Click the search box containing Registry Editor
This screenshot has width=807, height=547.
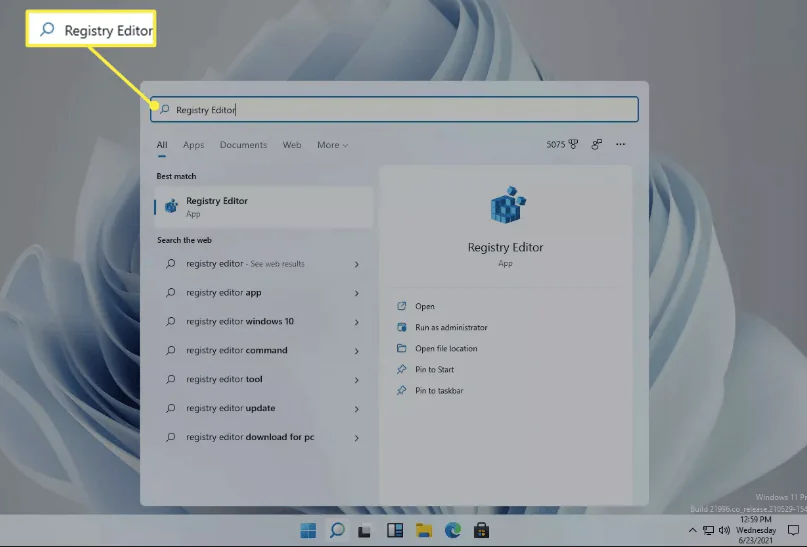coord(394,109)
